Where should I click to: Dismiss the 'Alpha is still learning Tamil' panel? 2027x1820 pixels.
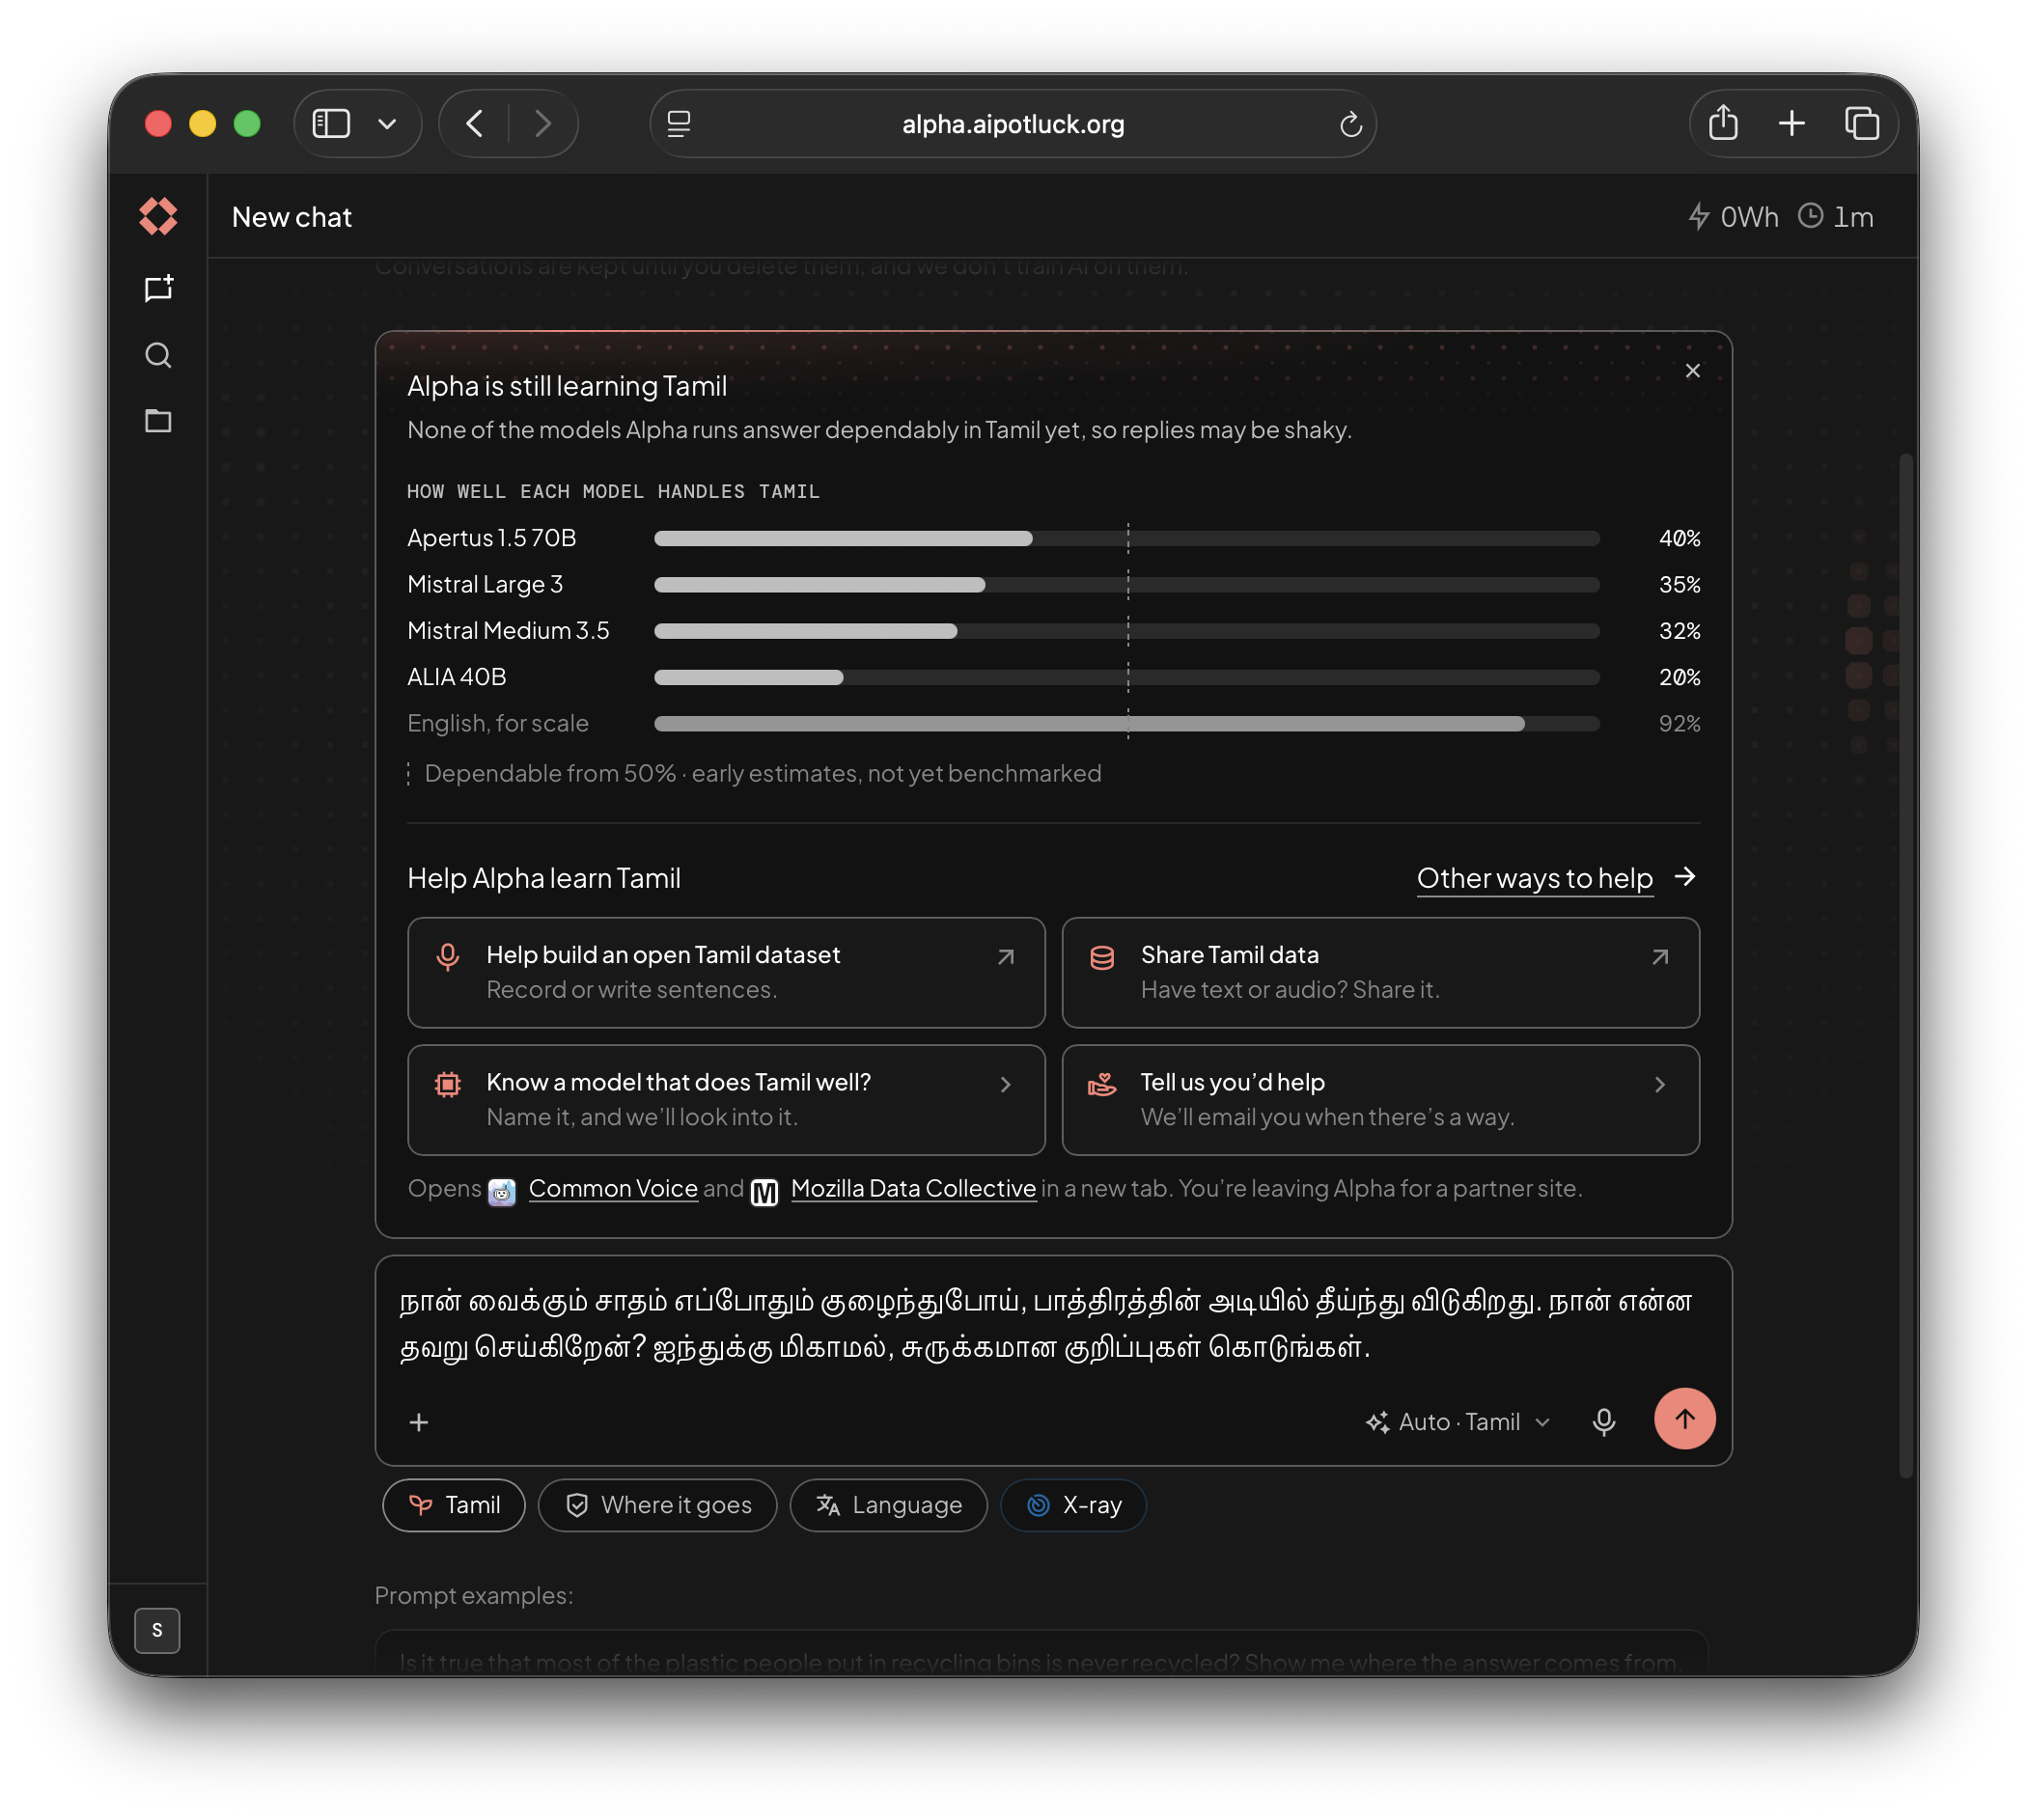click(1692, 371)
